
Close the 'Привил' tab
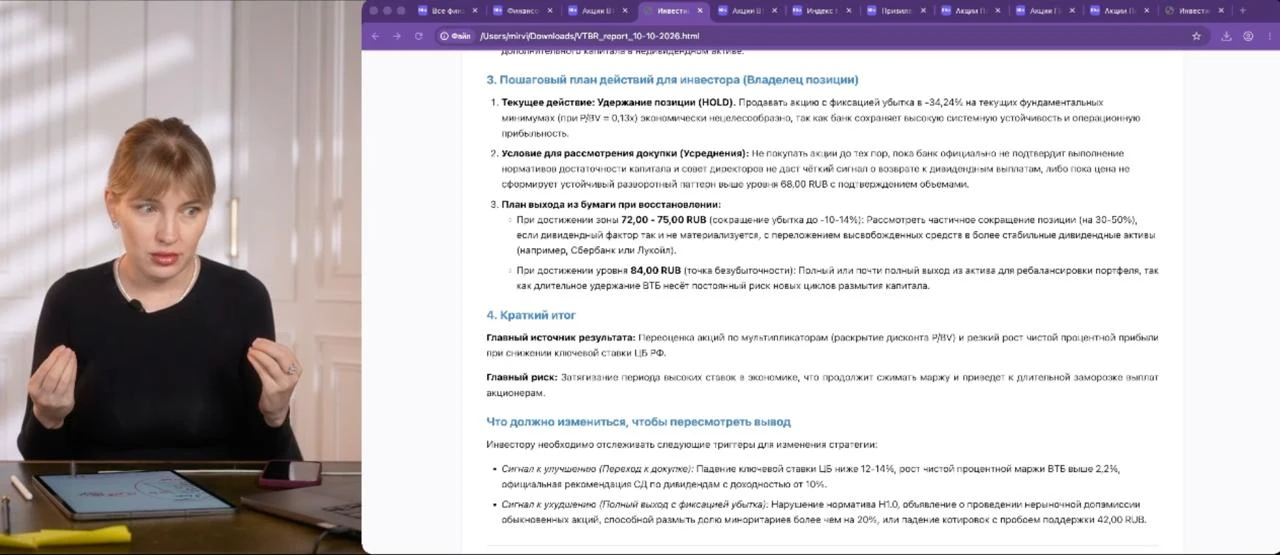(x=924, y=11)
